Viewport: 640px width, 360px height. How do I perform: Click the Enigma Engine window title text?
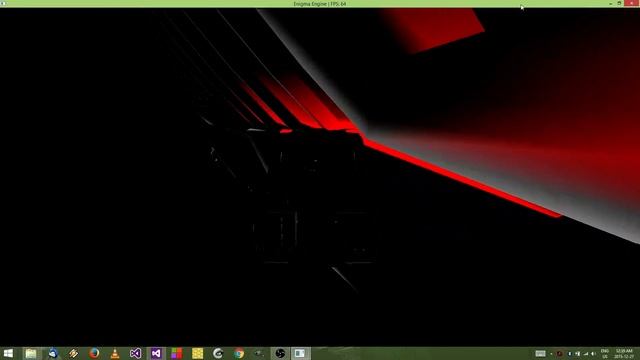(x=320, y=4)
